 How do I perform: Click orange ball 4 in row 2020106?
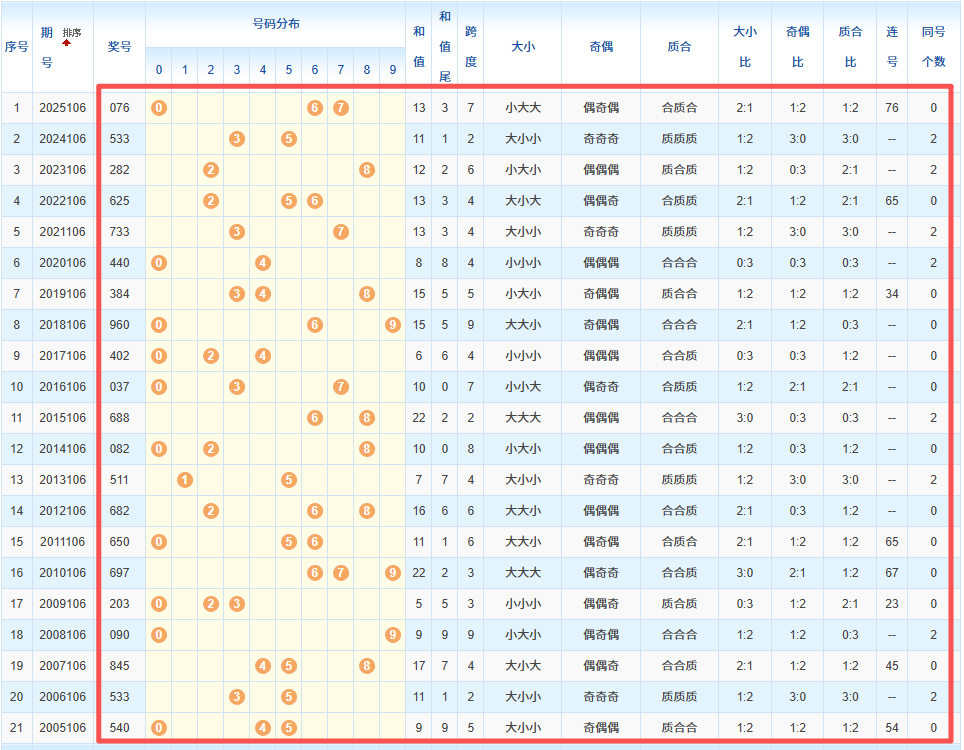[x=263, y=263]
